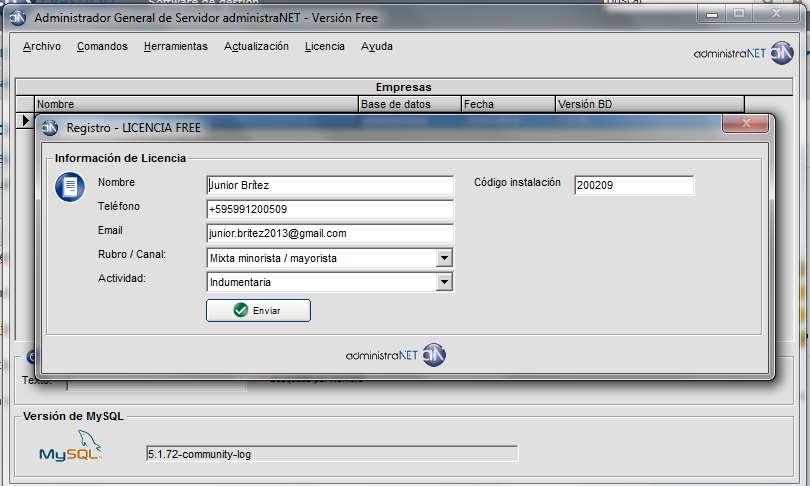Open the Licencia menu
This screenshot has height=486, width=810.
(324, 46)
